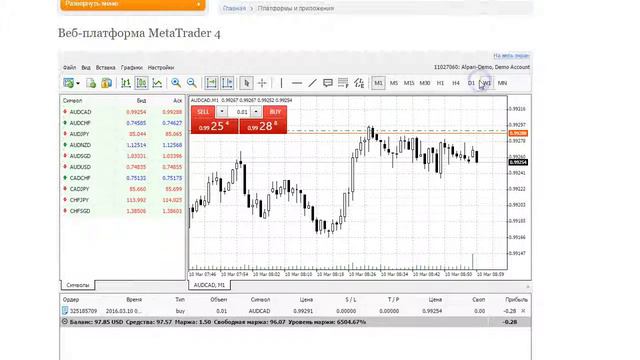Select AUDCHF in the symbols list
640x360 pixels.
click(x=122, y=123)
